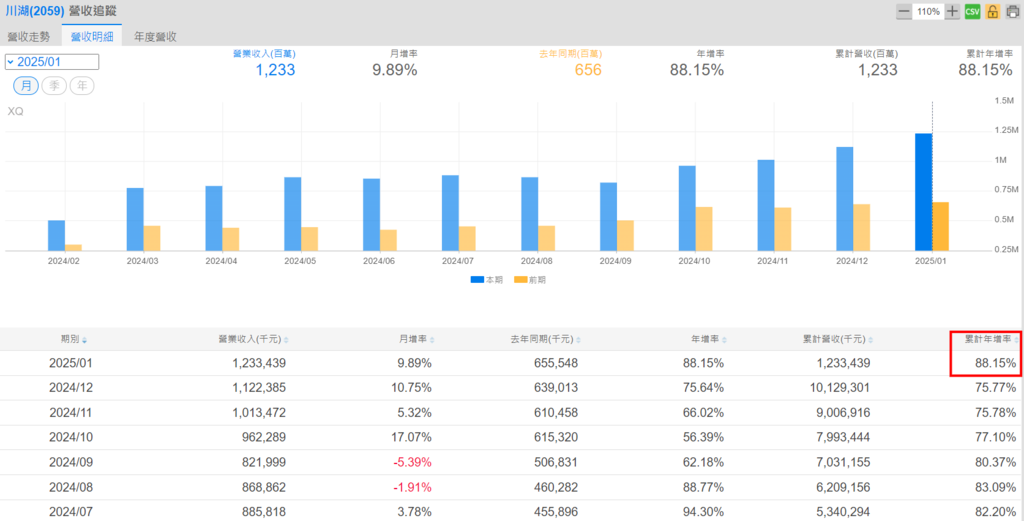This screenshot has height=521, width=1024.
Task: Toggle the orange unlock padlock icon
Action: click(x=993, y=12)
